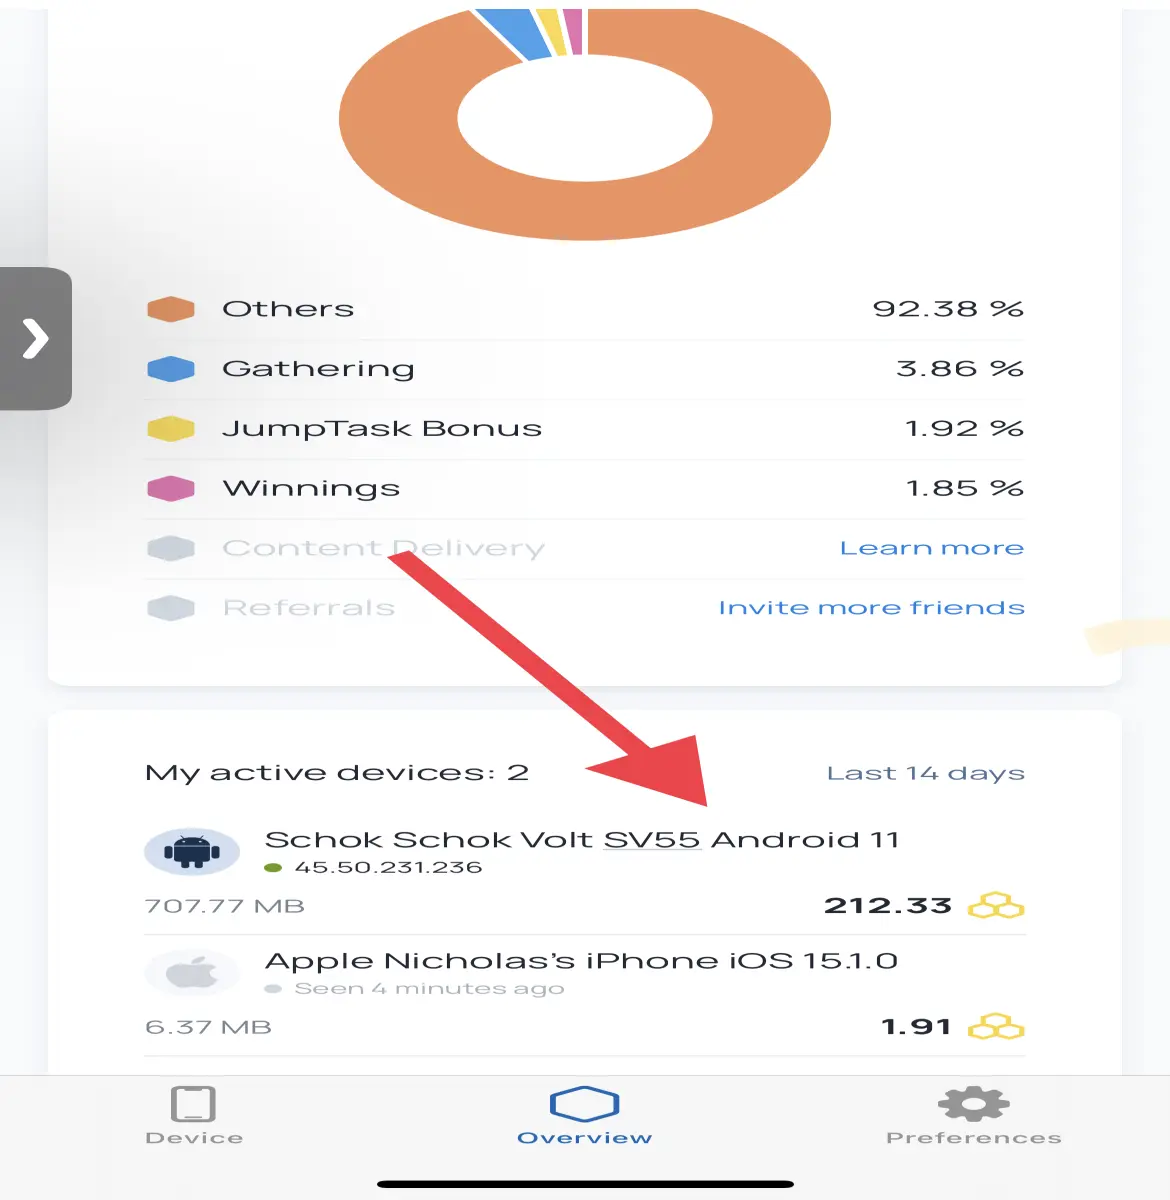This screenshot has width=1170, height=1200.
Task: Click grey Referrals legend hexagon
Action: tap(171, 608)
